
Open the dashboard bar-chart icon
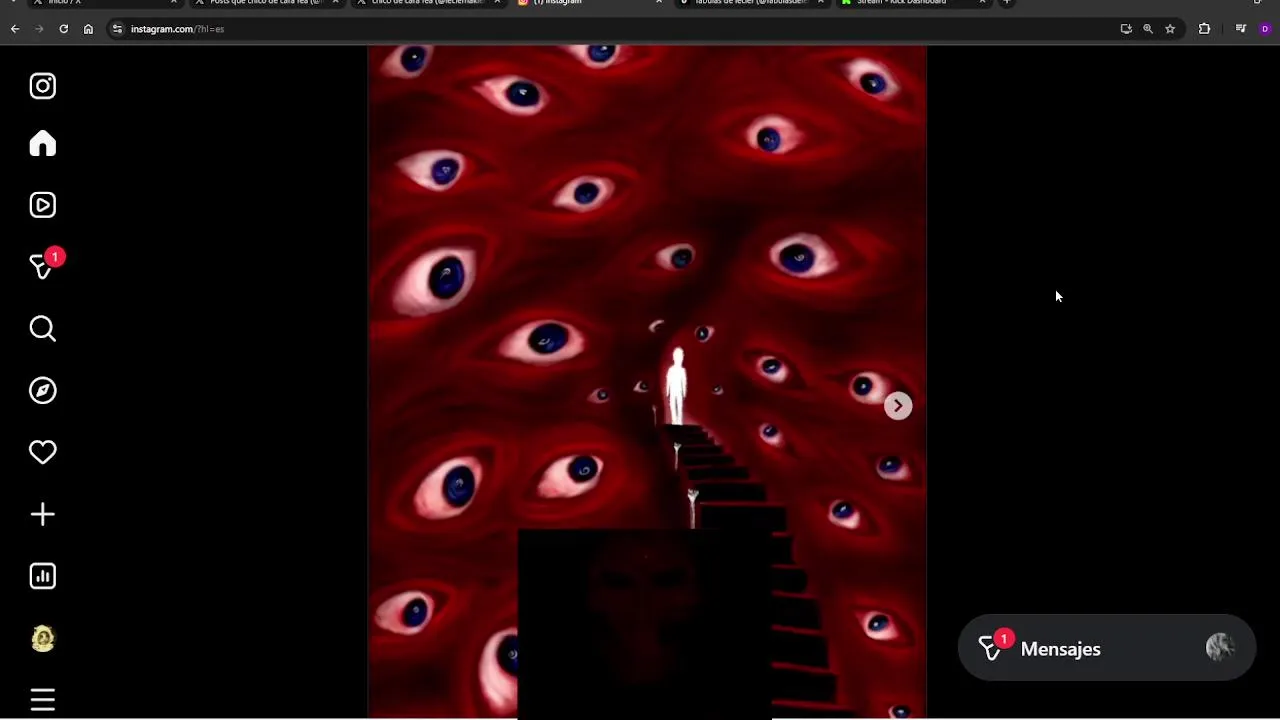(43, 576)
